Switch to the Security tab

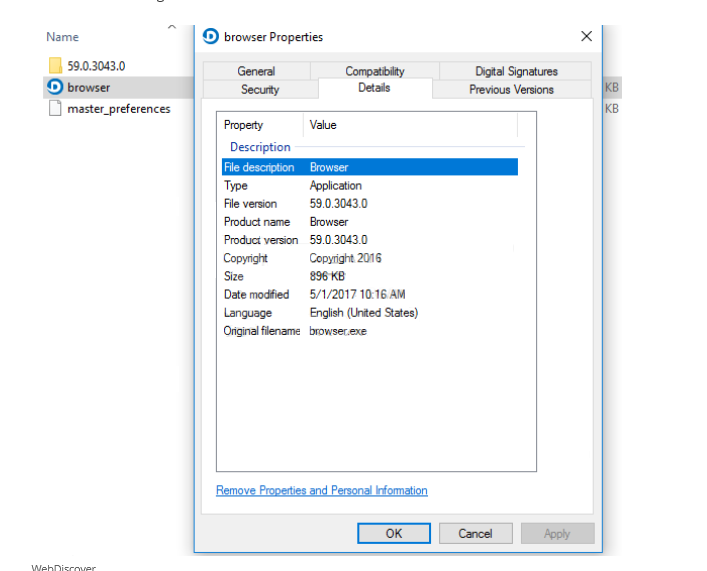point(260,89)
